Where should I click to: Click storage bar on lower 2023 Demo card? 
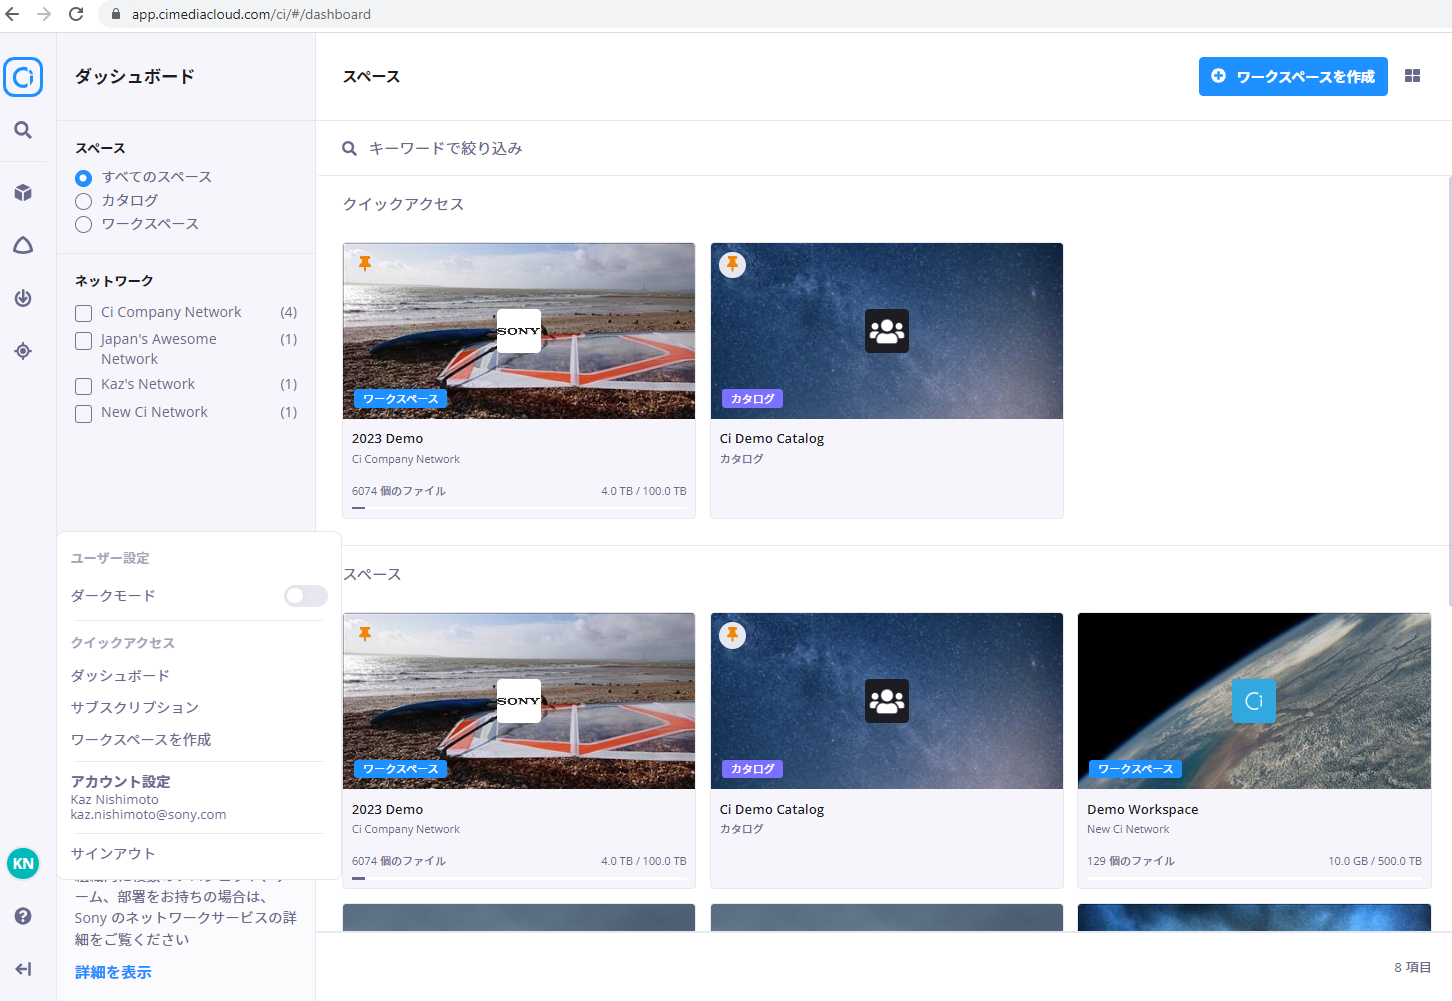point(519,878)
